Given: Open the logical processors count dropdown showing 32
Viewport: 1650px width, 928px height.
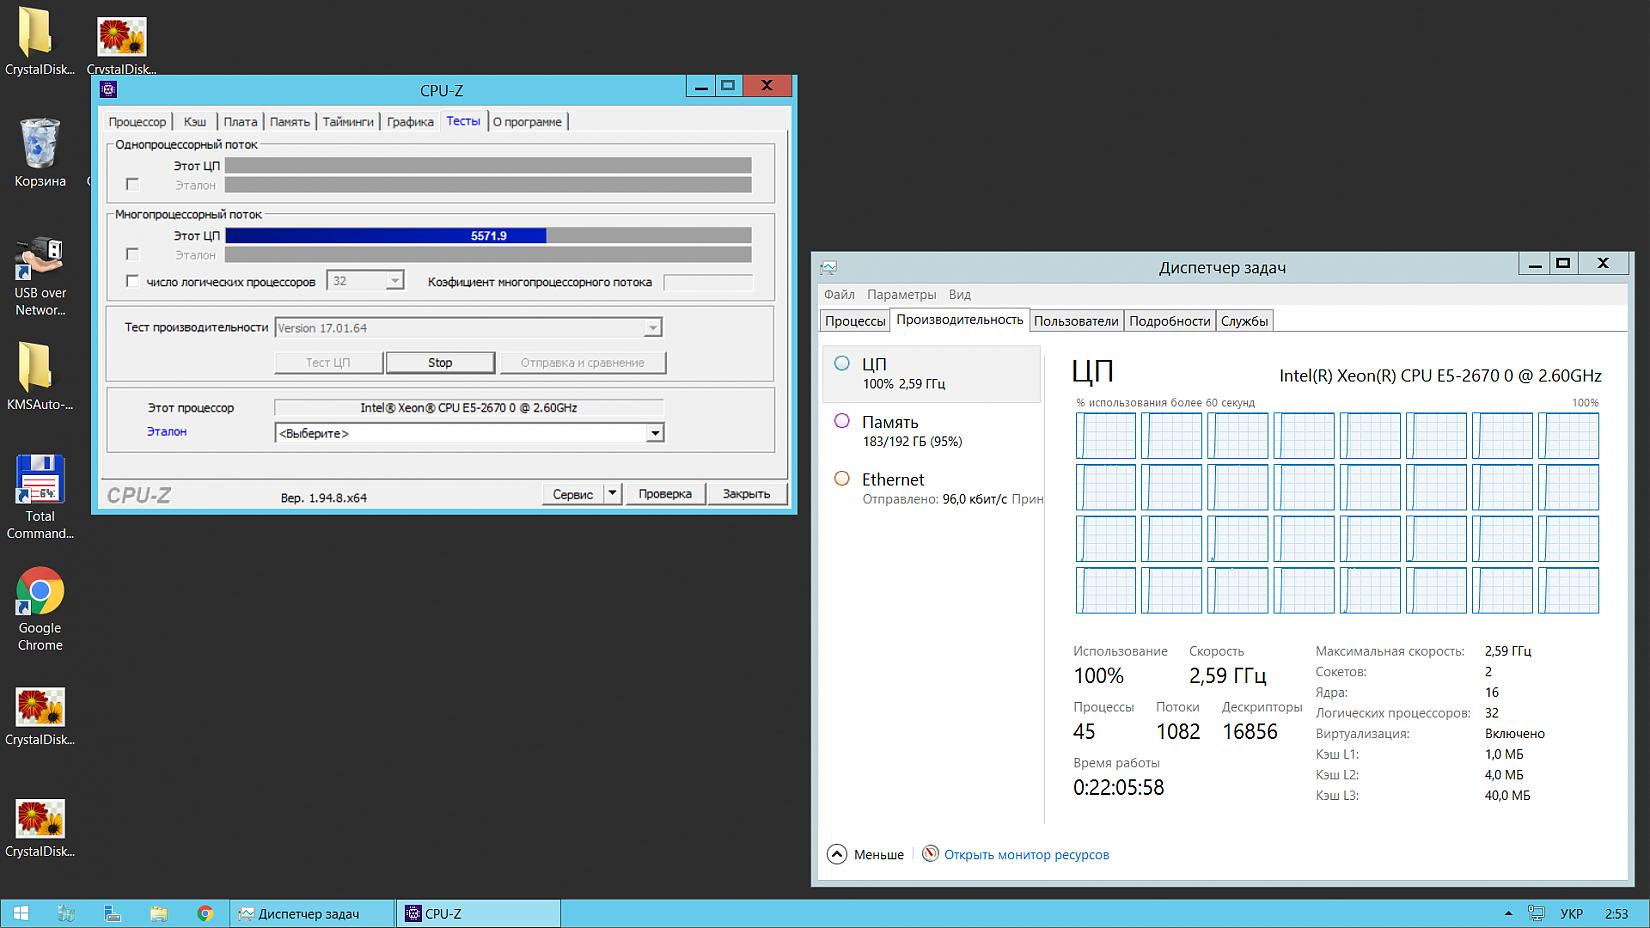Looking at the screenshot, I should click(x=394, y=281).
